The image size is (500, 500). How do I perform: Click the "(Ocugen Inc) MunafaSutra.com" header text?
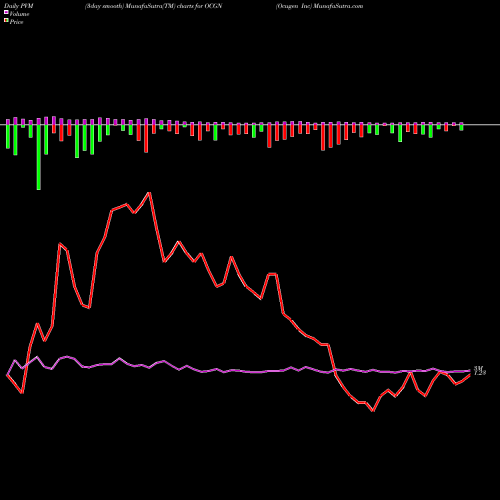tap(319, 6)
